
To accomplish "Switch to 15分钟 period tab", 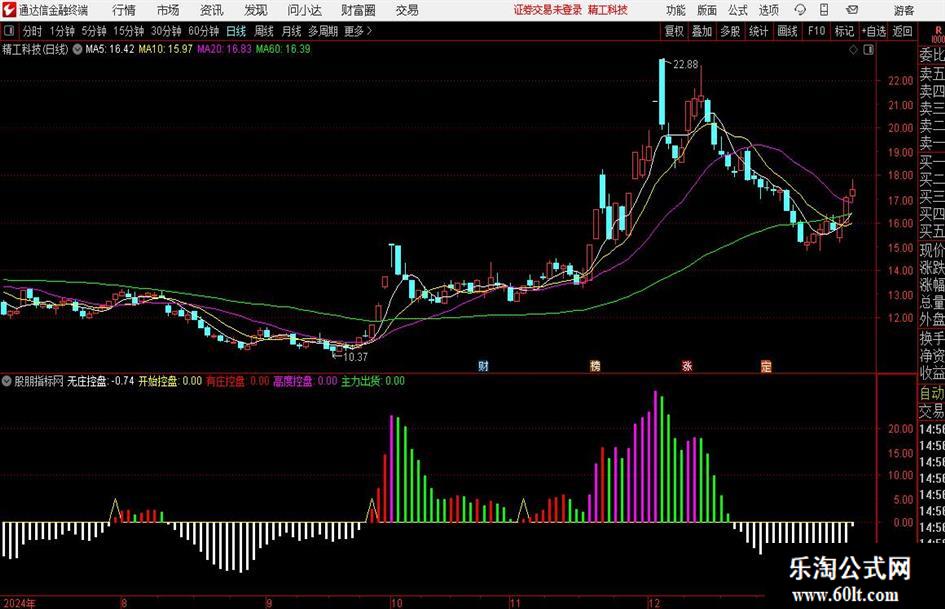I will click(x=129, y=31).
